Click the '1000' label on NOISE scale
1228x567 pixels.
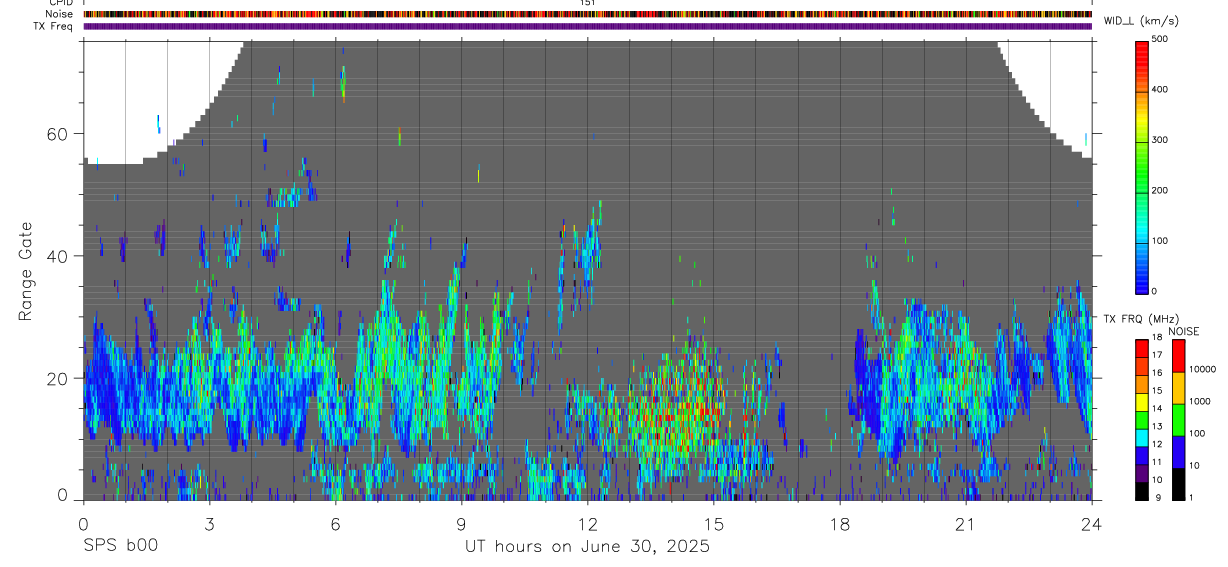(x=1201, y=401)
